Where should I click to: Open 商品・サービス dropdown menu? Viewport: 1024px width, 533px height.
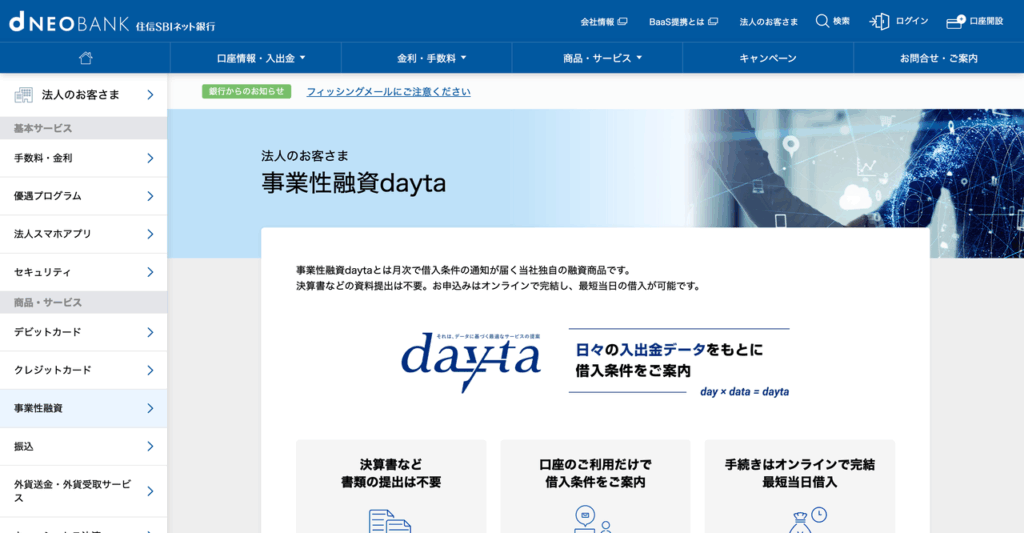tap(598, 58)
